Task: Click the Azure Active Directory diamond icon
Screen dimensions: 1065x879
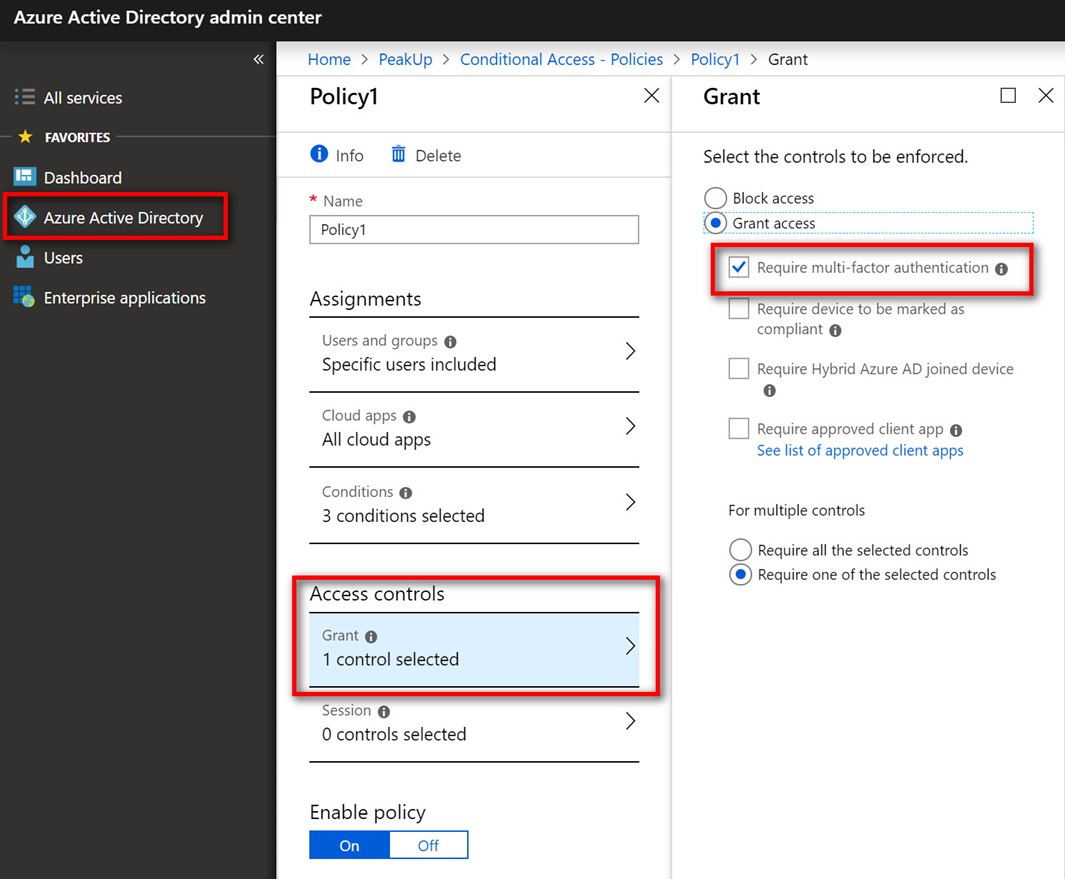Action: (24, 217)
